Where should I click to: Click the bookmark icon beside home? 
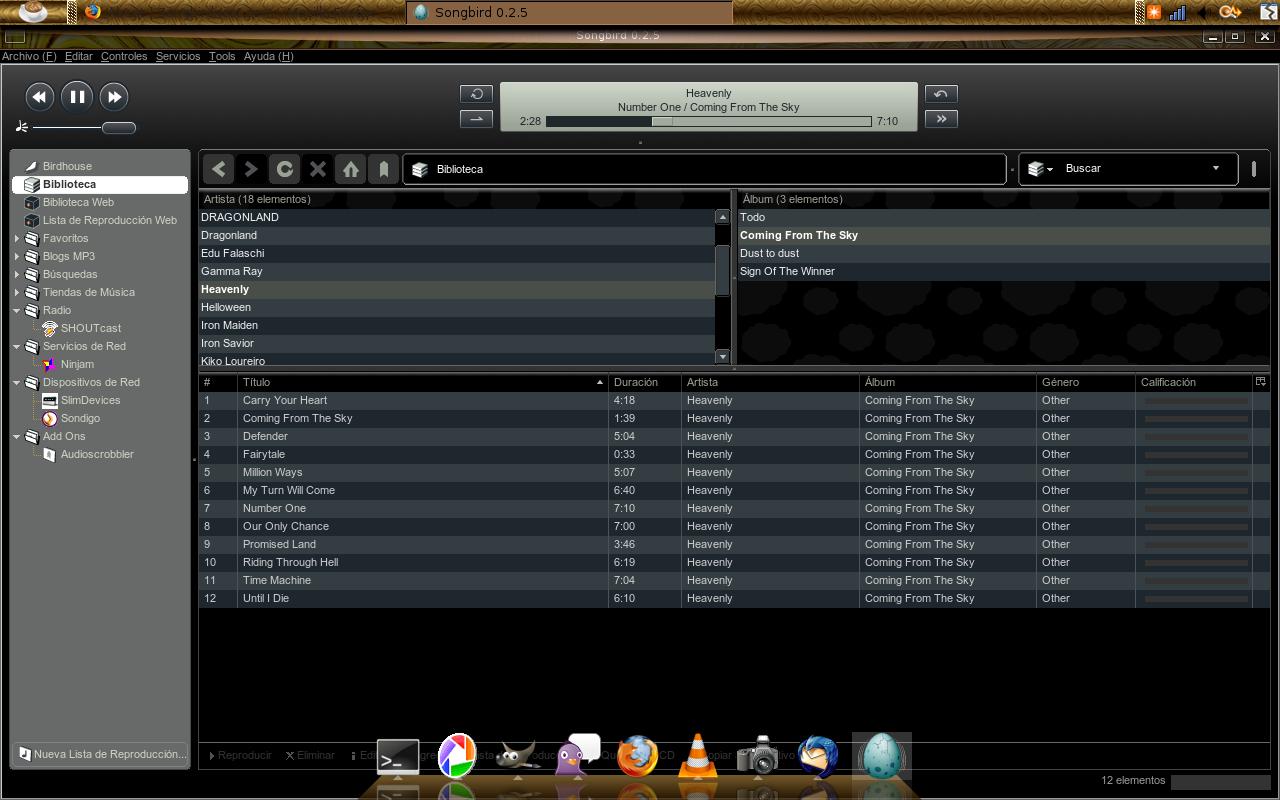tap(383, 169)
